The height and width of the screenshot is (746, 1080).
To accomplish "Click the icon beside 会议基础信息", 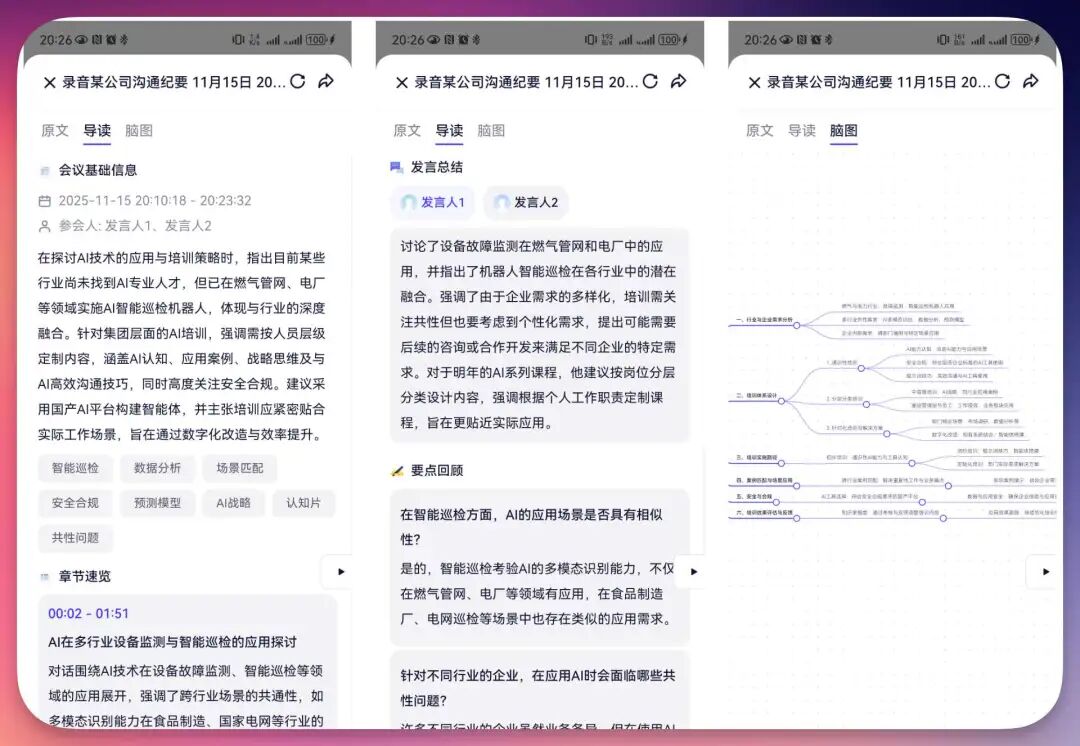I will pos(45,170).
